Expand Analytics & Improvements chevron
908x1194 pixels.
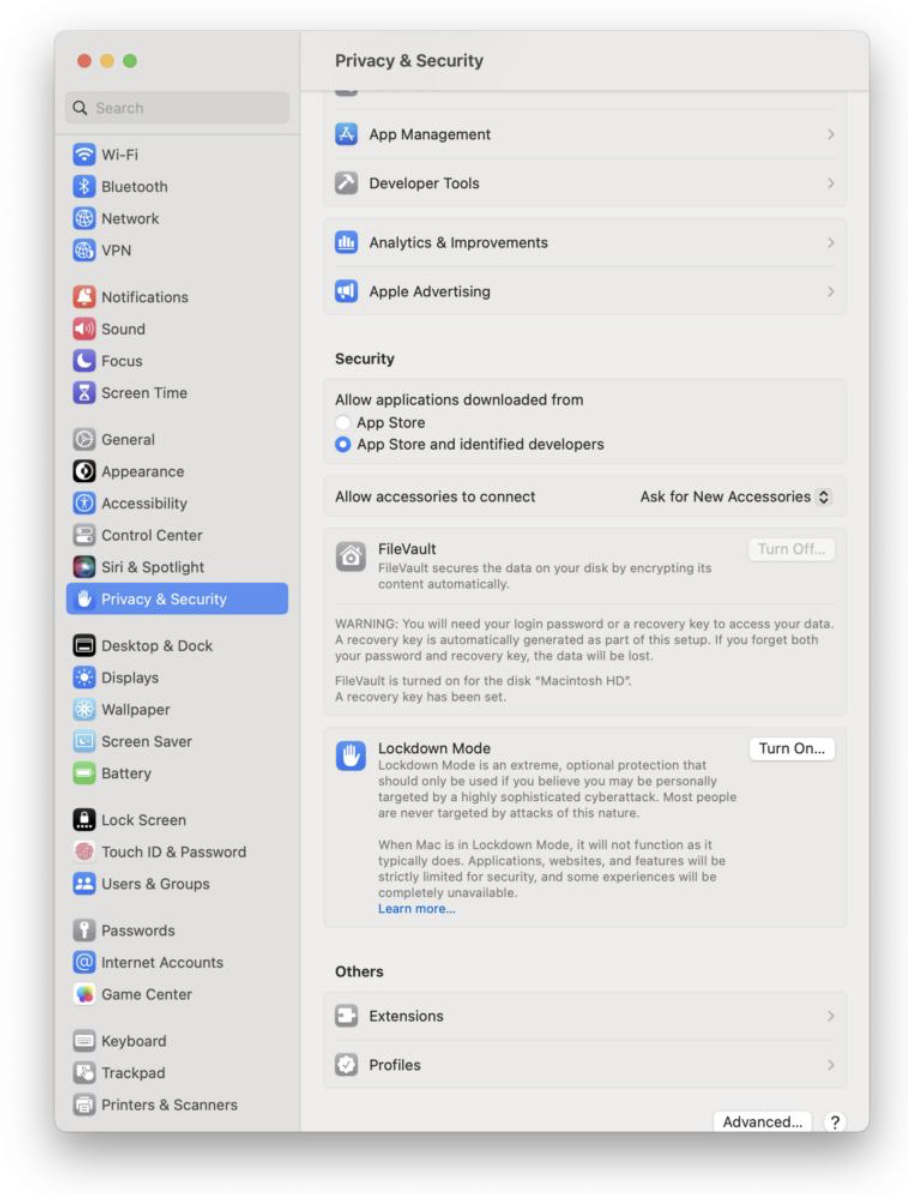coord(830,243)
